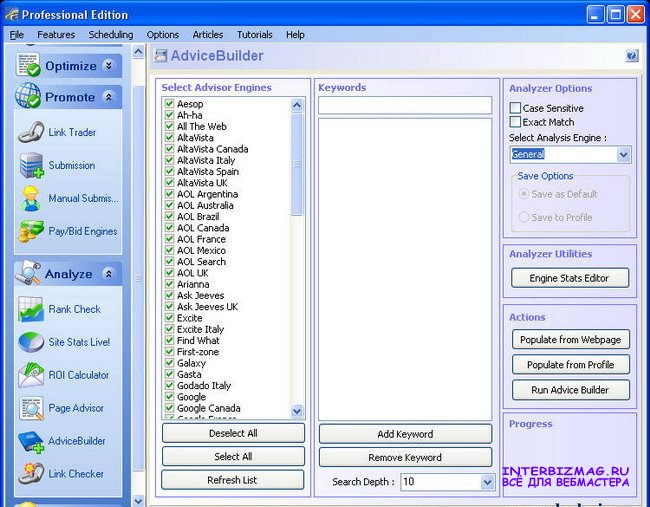The height and width of the screenshot is (507, 650).
Task: Uncheck the Ask Jeeves UK checkbox
Action: pyautogui.click(x=169, y=306)
